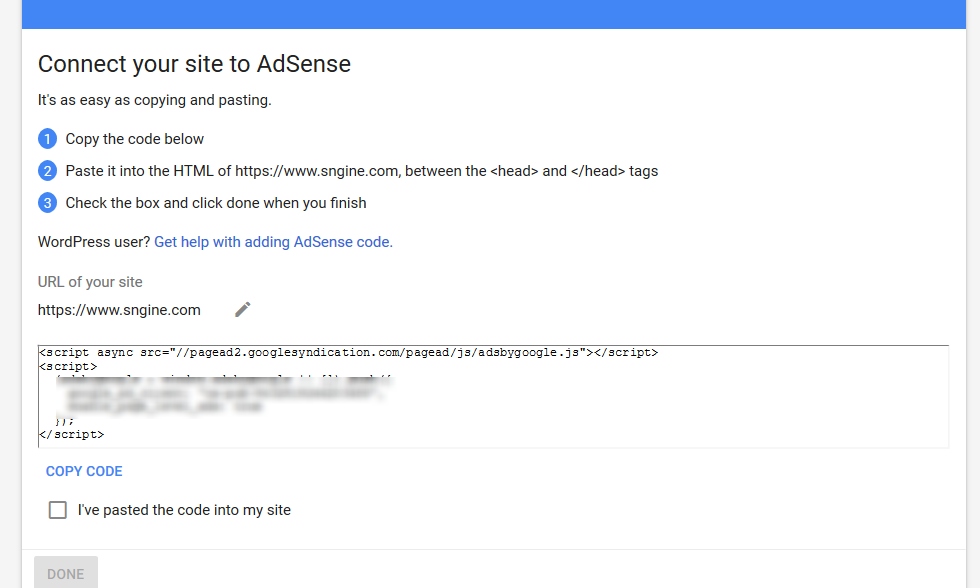
Task: Open "Get help with adding AdSense code" link
Action: (x=273, y=242)
